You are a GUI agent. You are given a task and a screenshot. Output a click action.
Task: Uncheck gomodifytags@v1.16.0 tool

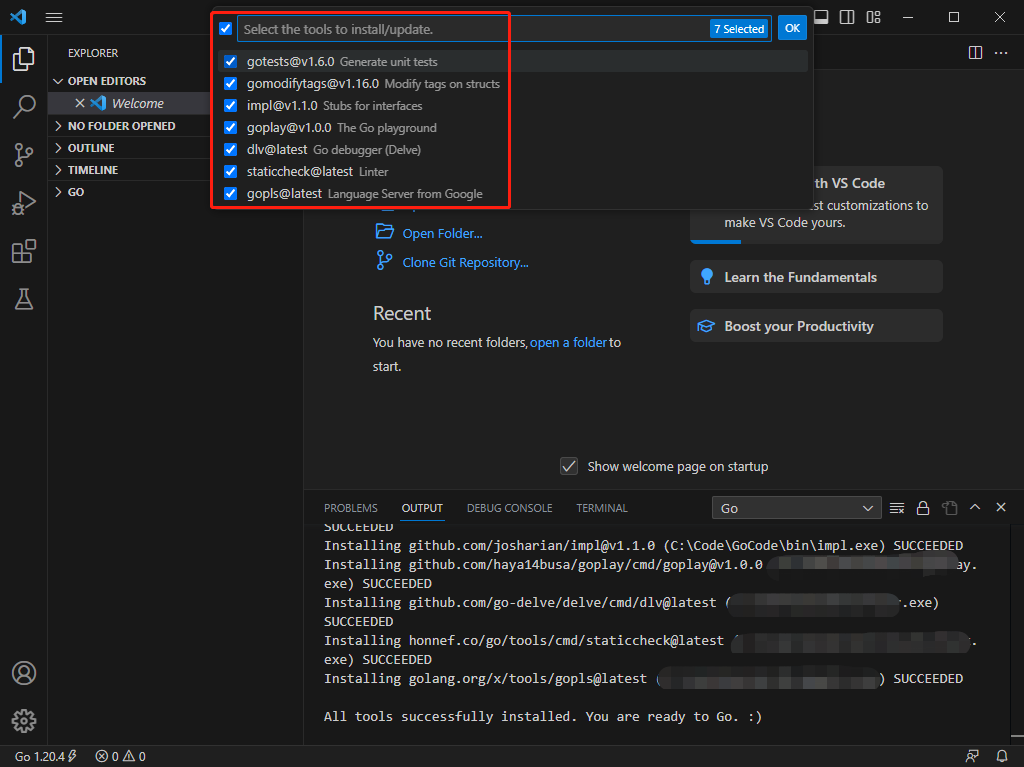[231, 84]
